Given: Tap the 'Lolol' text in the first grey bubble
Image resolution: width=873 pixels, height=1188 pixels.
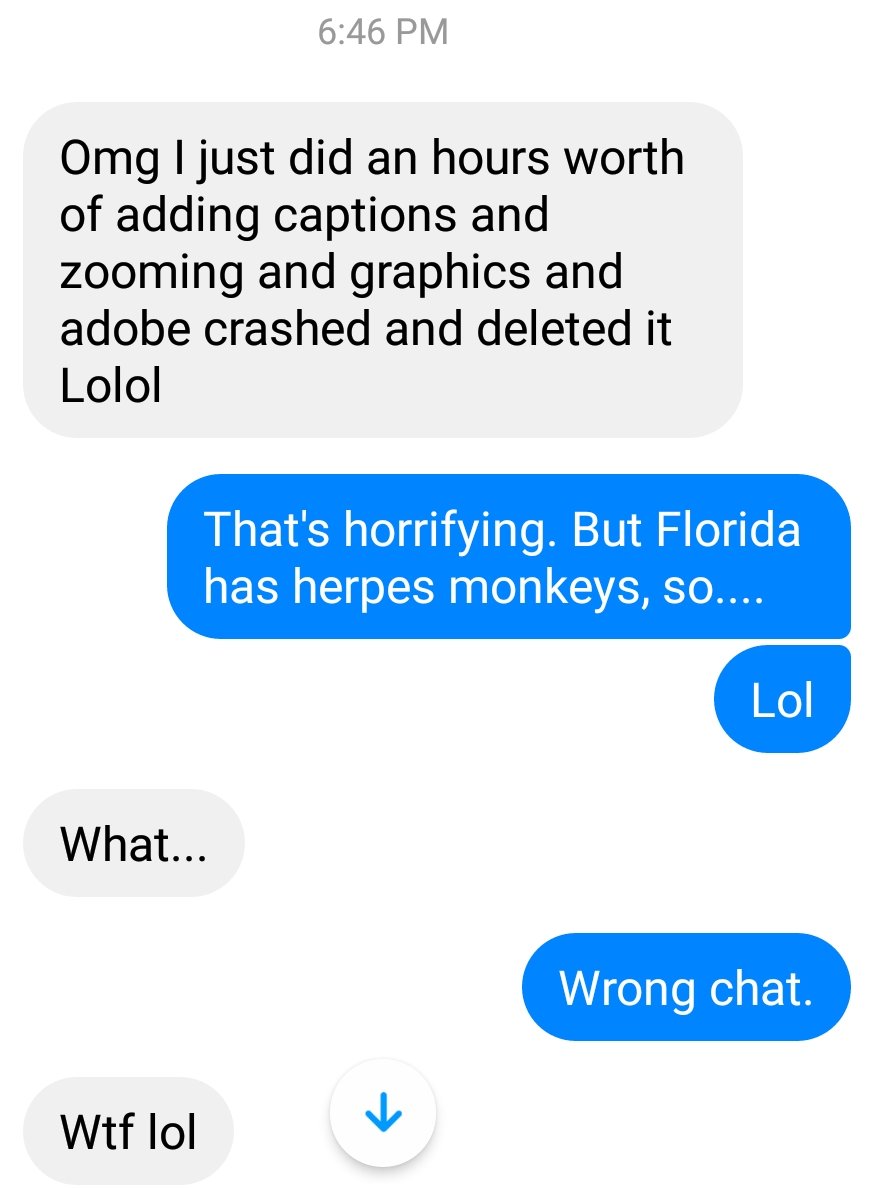Looking at the screenshot, I should coord(111,386).
